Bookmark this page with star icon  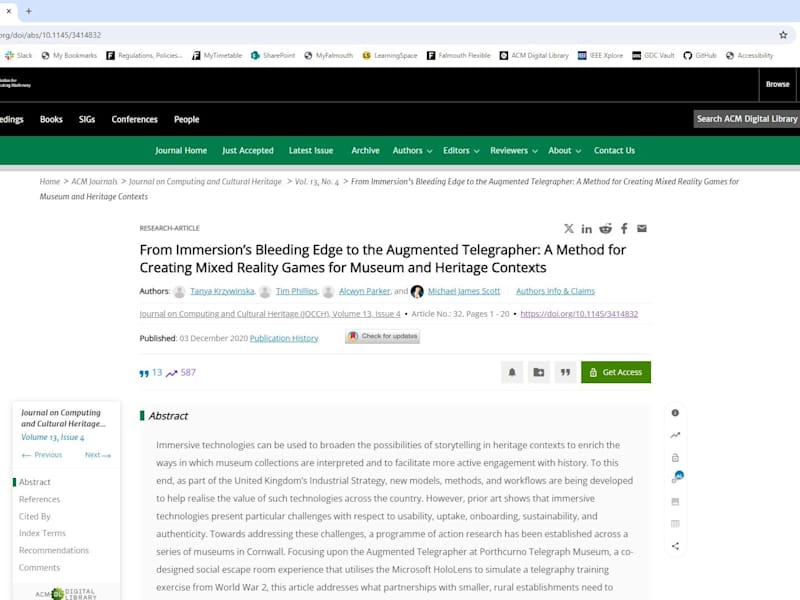tap(783, 35)
